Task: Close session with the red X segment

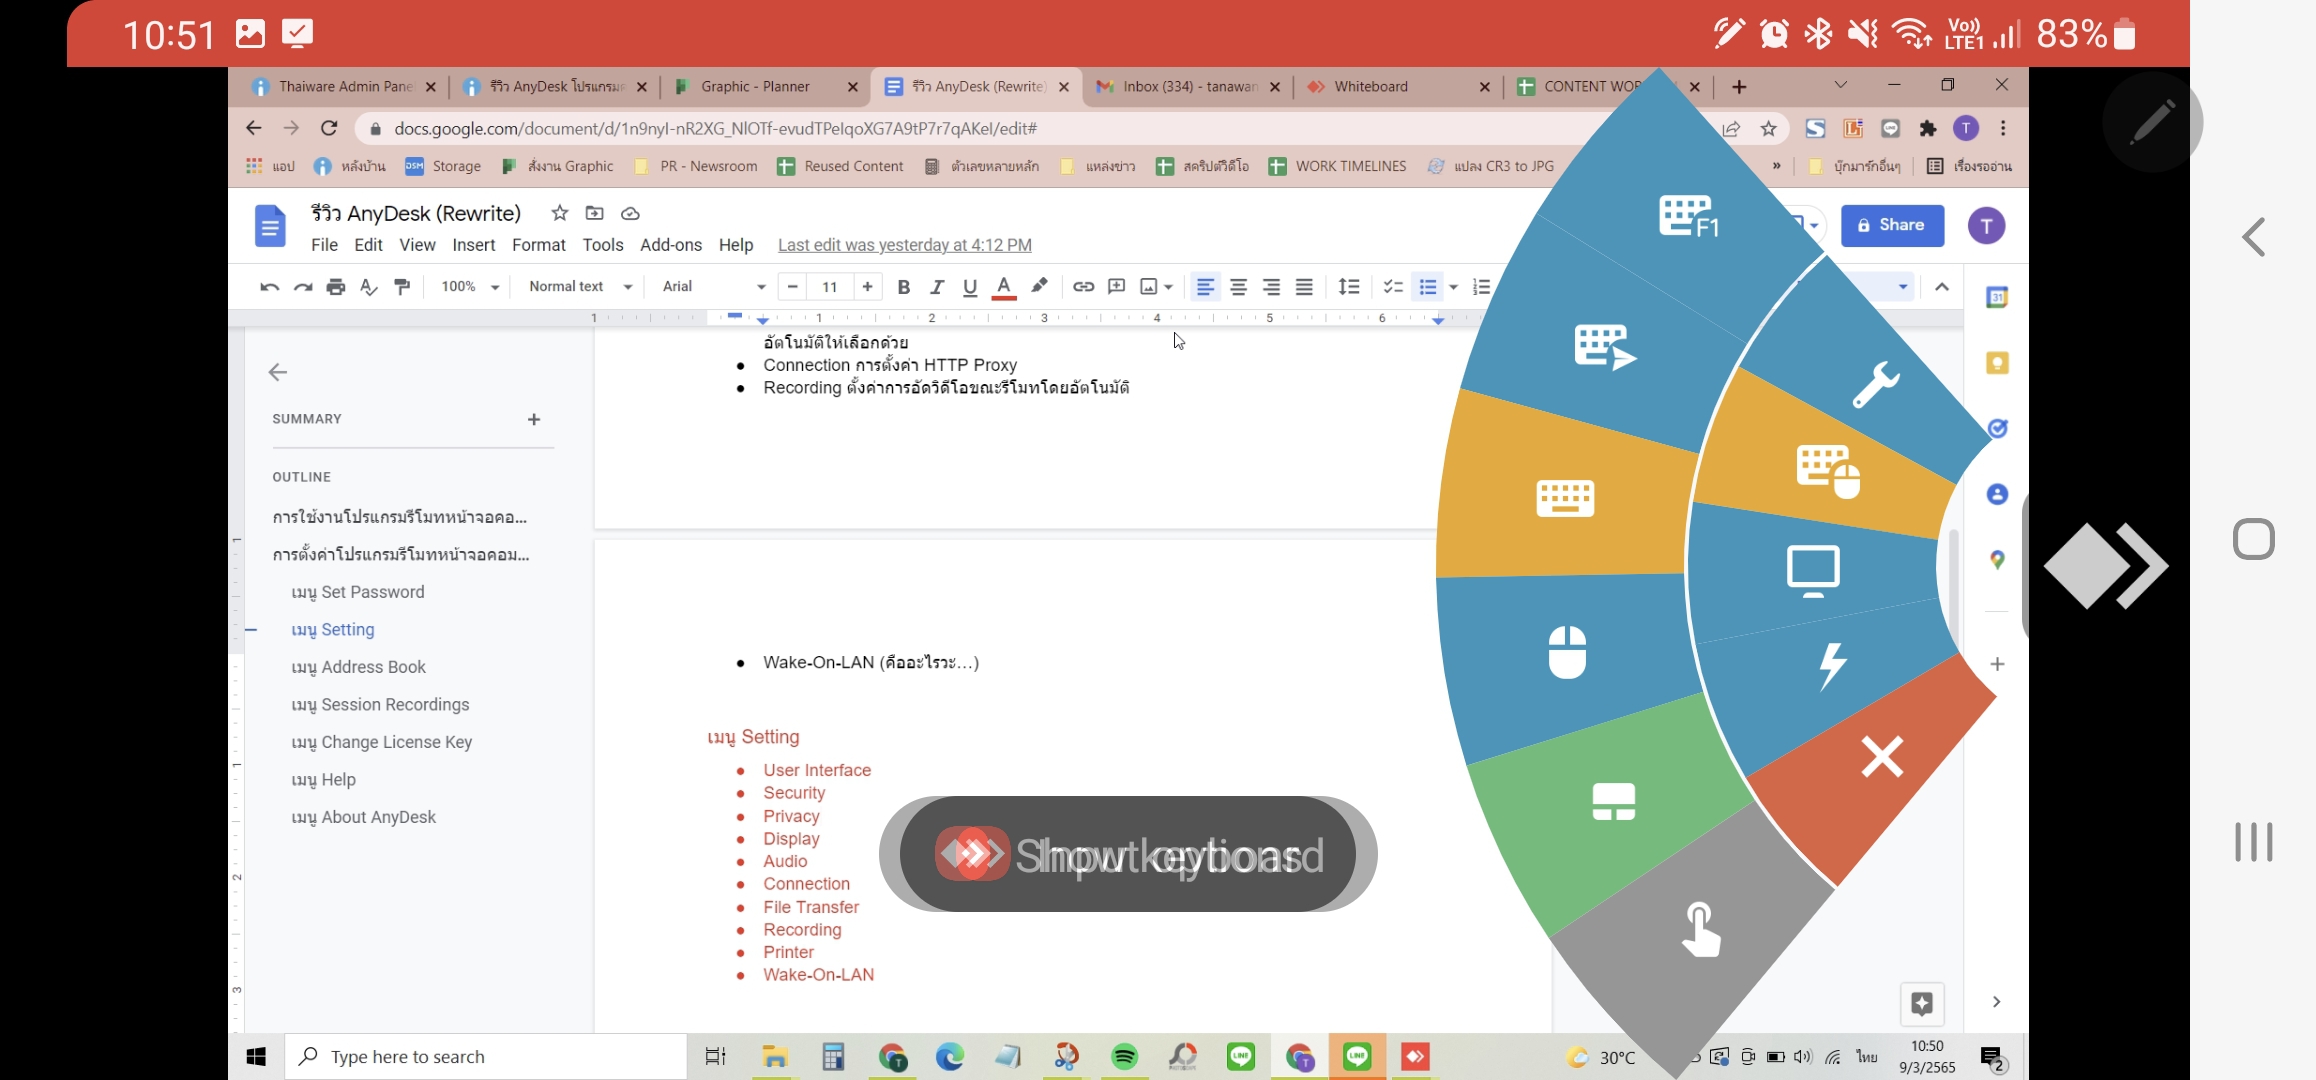Action: pos(1881,757)
